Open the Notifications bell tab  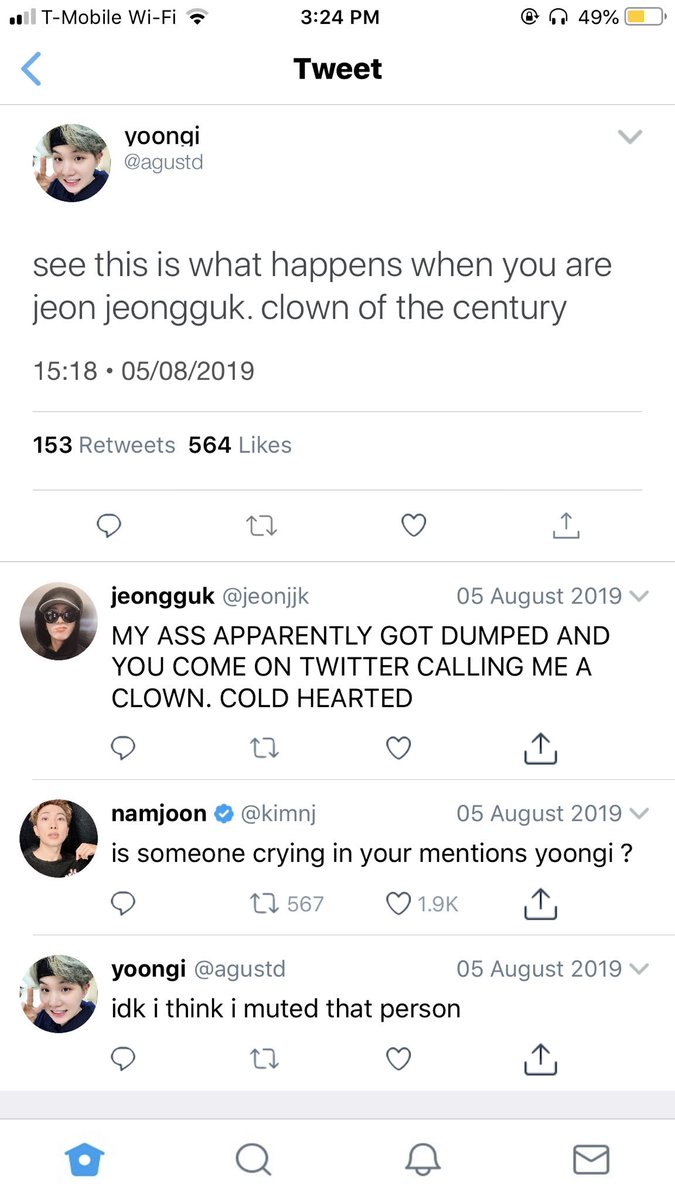422,1159
